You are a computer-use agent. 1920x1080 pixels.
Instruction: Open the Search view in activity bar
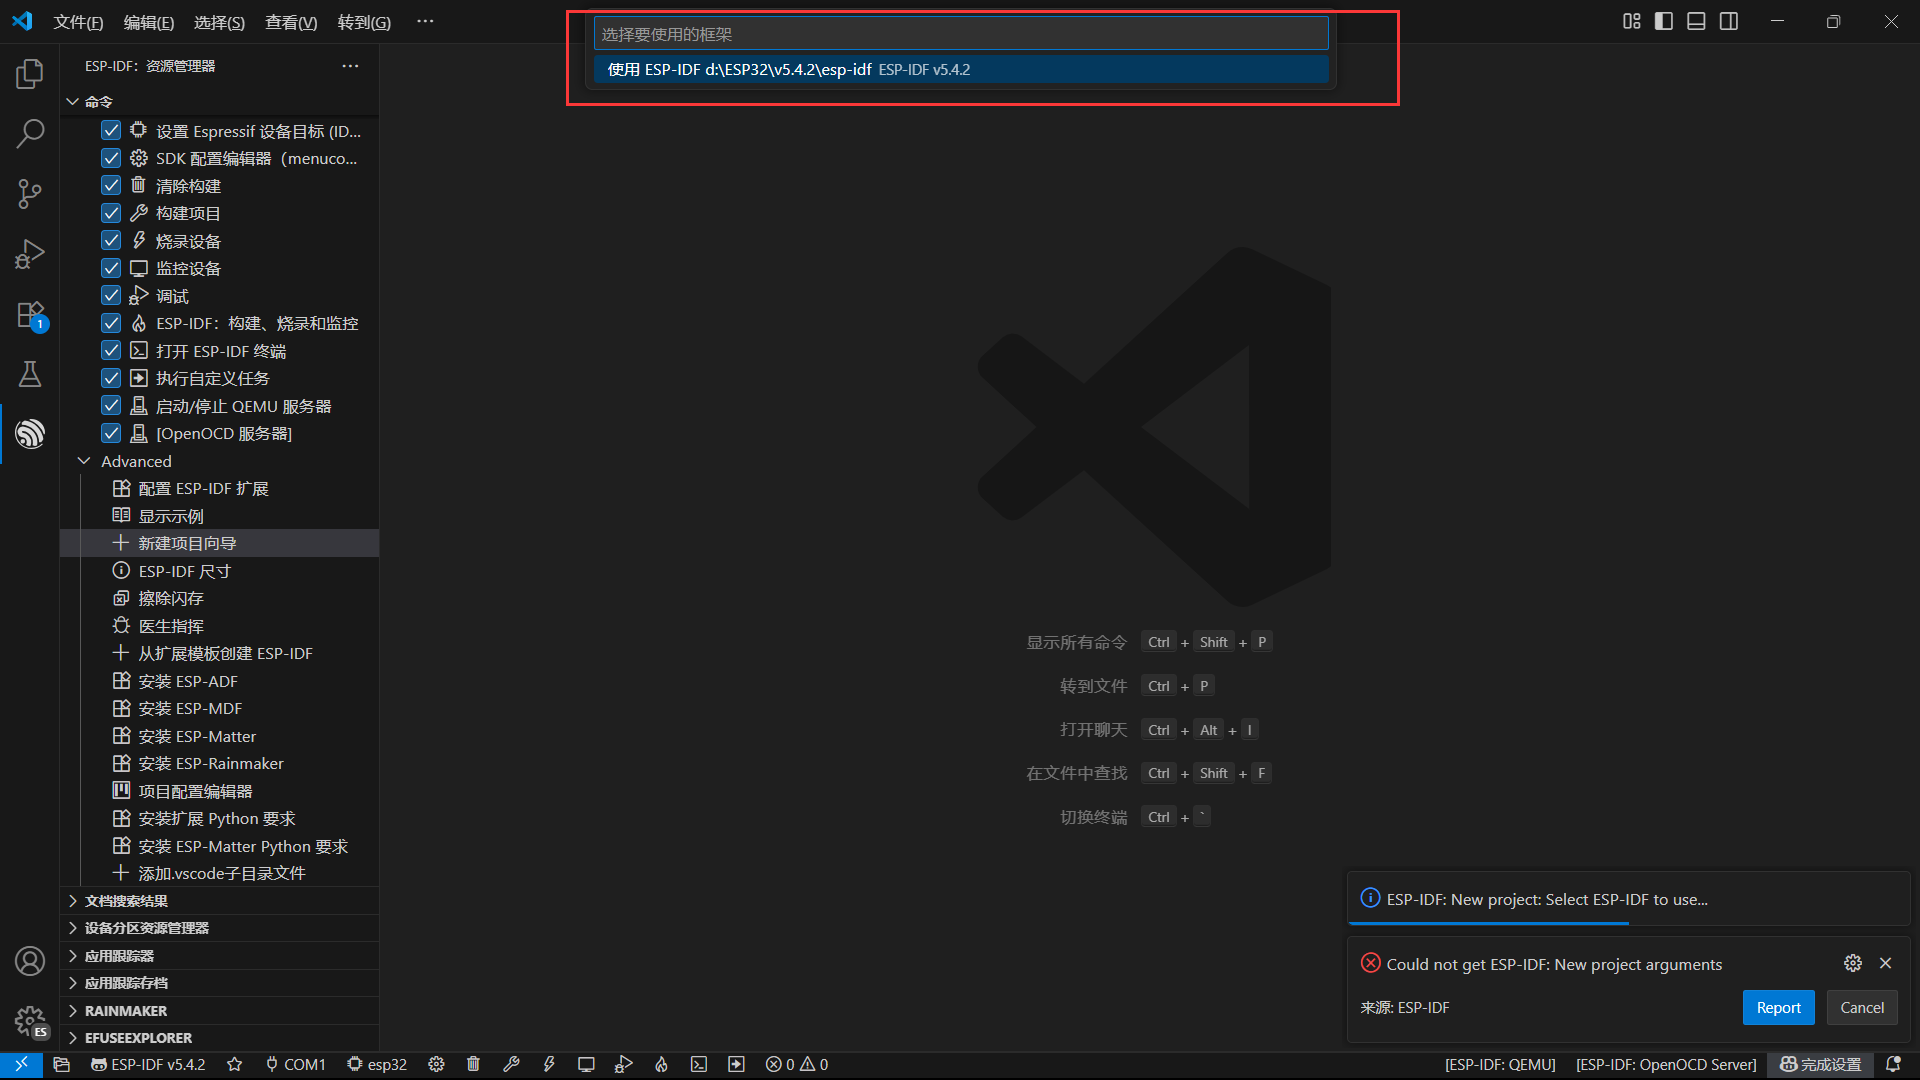30,133
